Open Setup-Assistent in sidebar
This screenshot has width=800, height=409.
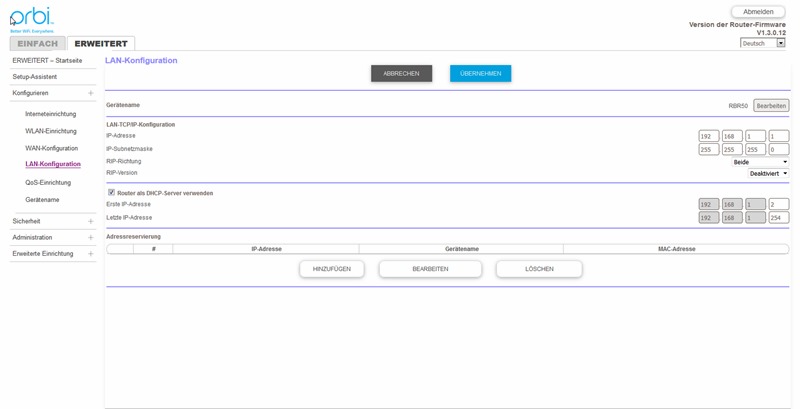click(35, 76)
